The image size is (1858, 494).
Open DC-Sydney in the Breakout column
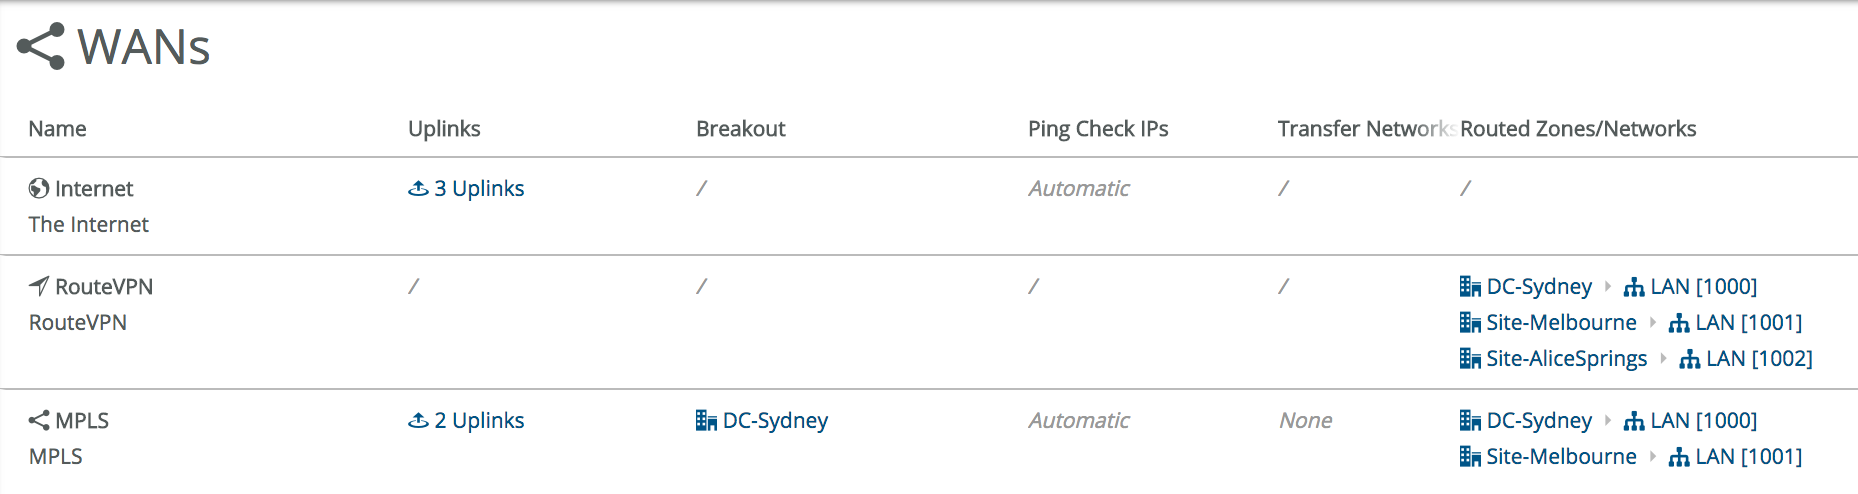(x=775, y=421)
